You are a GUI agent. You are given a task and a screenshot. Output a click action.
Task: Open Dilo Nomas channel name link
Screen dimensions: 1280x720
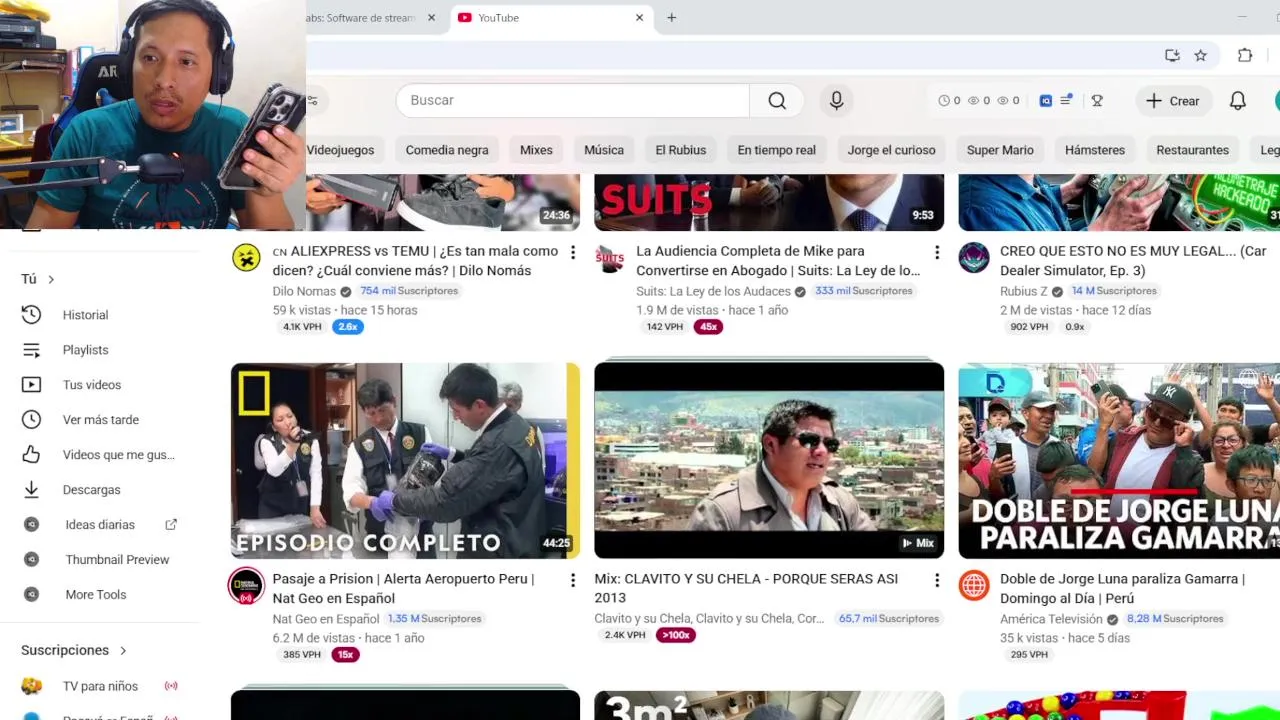point(304,291)
